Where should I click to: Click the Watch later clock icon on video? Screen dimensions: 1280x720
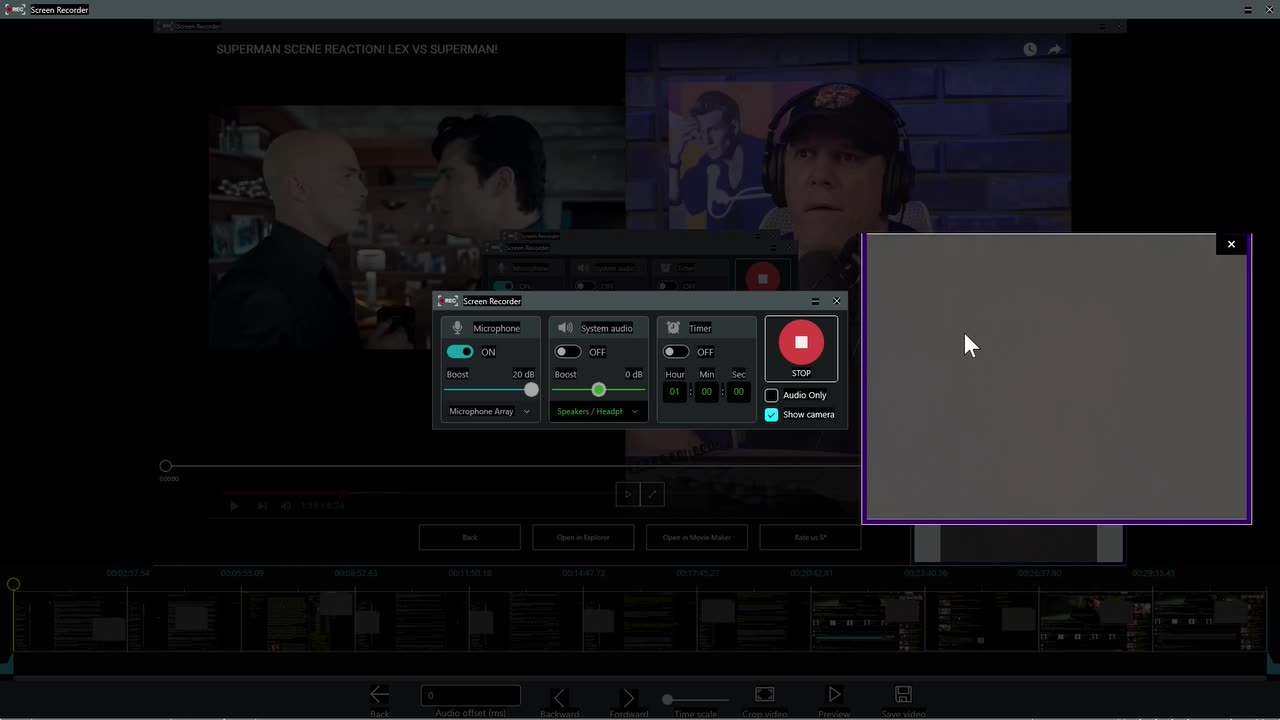(1030, 49)
